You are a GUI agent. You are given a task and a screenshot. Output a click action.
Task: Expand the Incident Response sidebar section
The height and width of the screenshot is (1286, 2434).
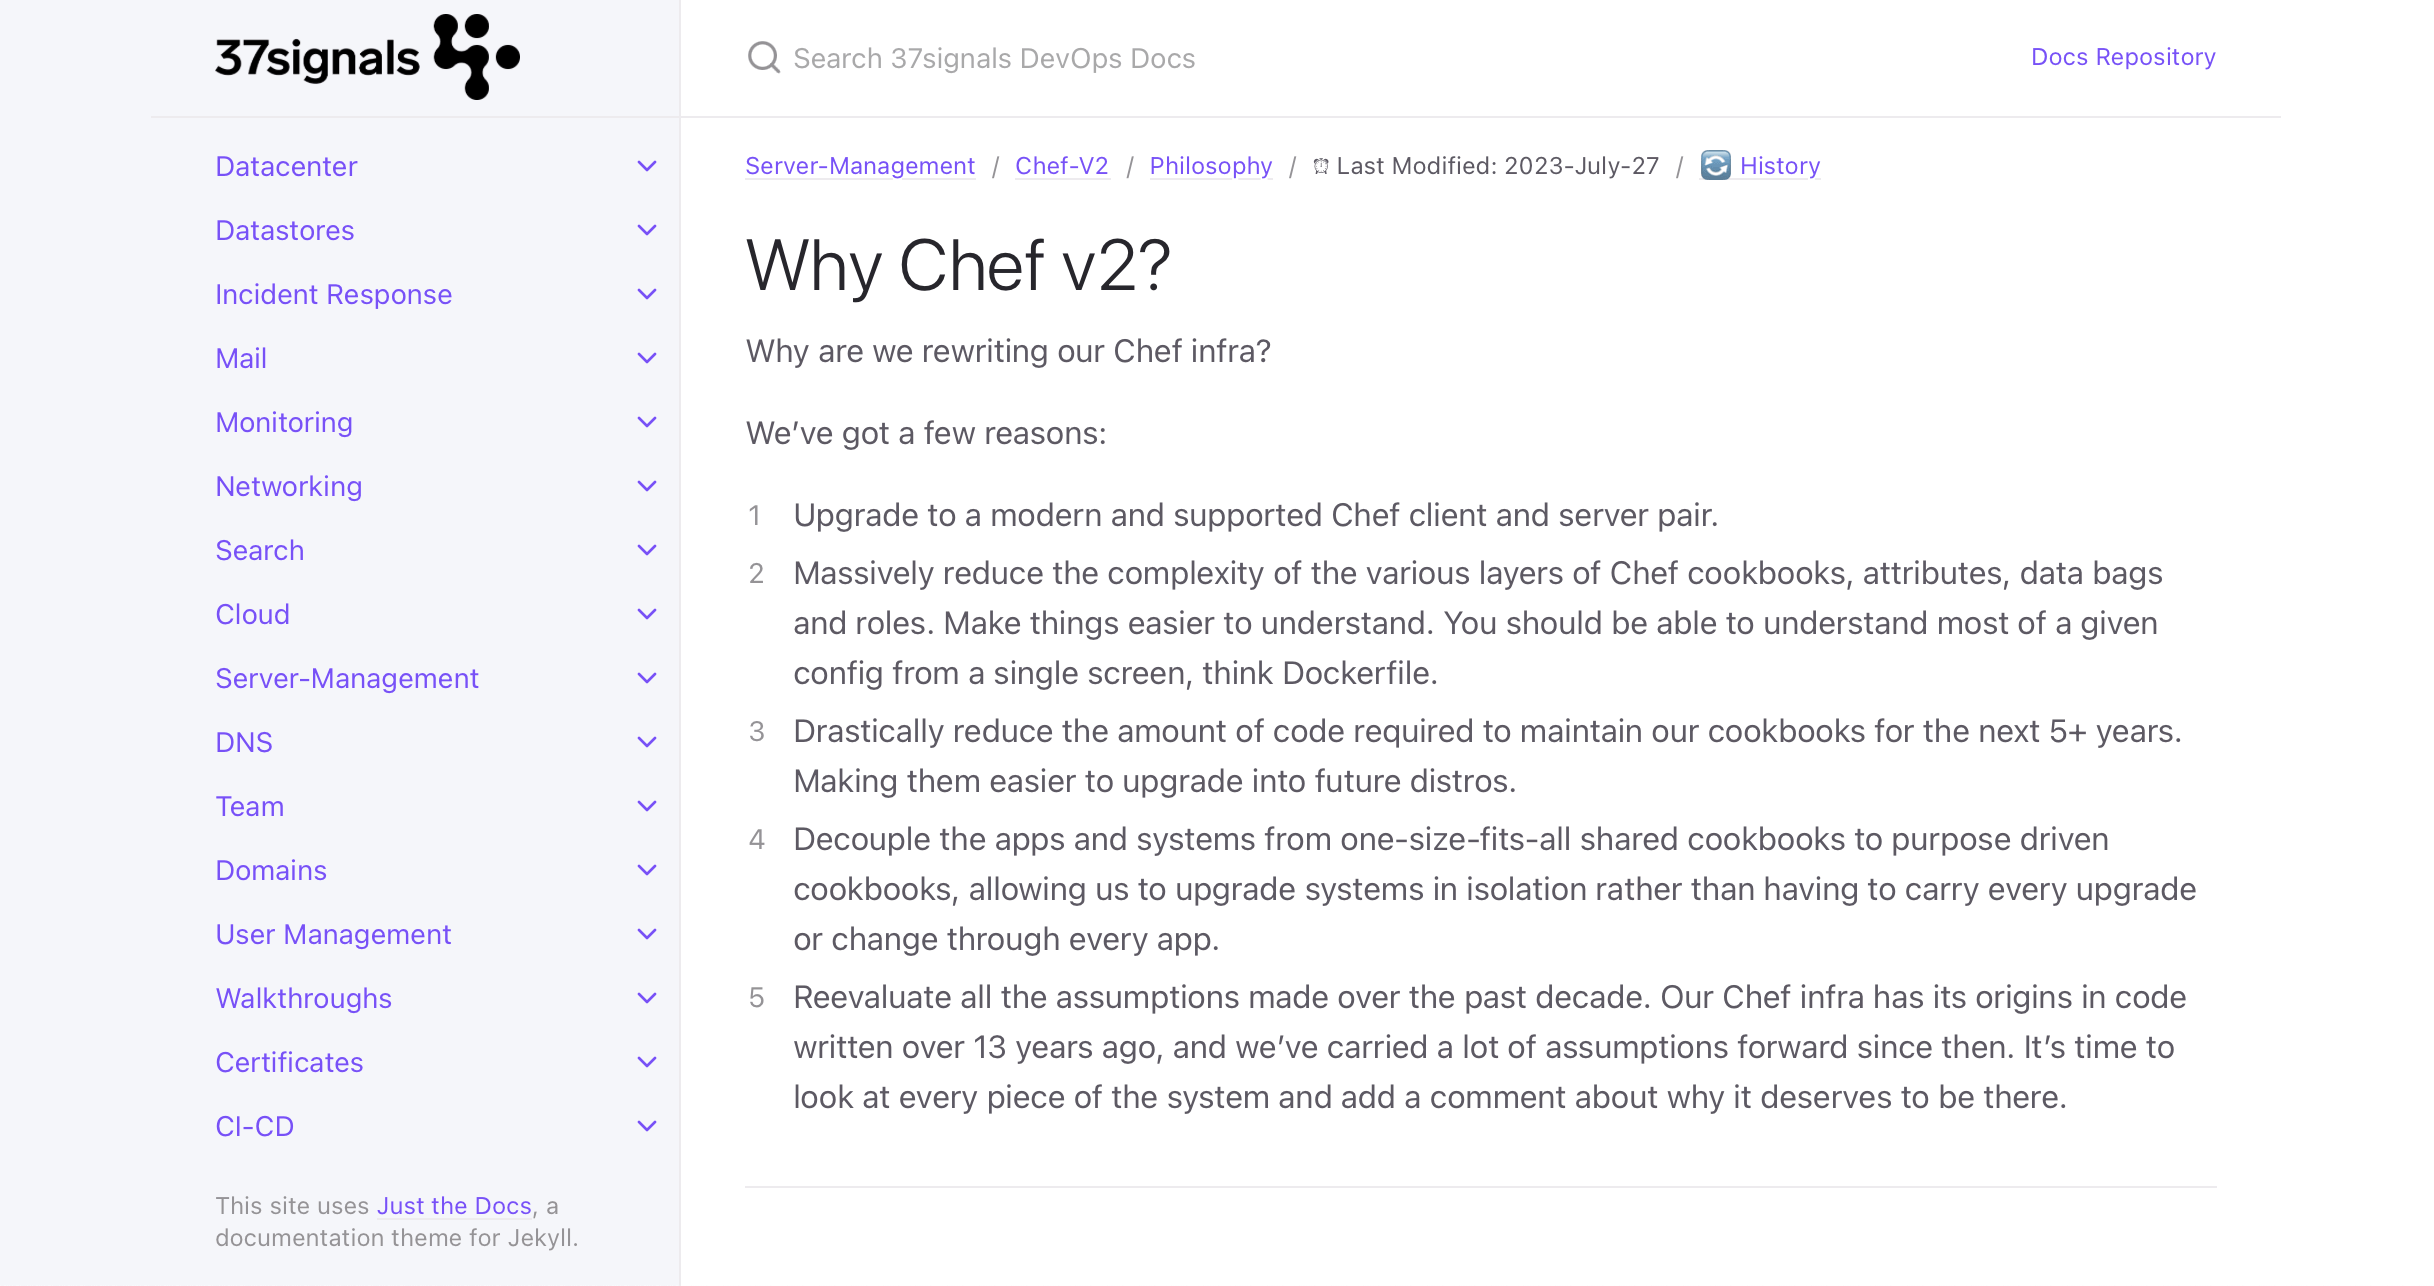point(646,295)
